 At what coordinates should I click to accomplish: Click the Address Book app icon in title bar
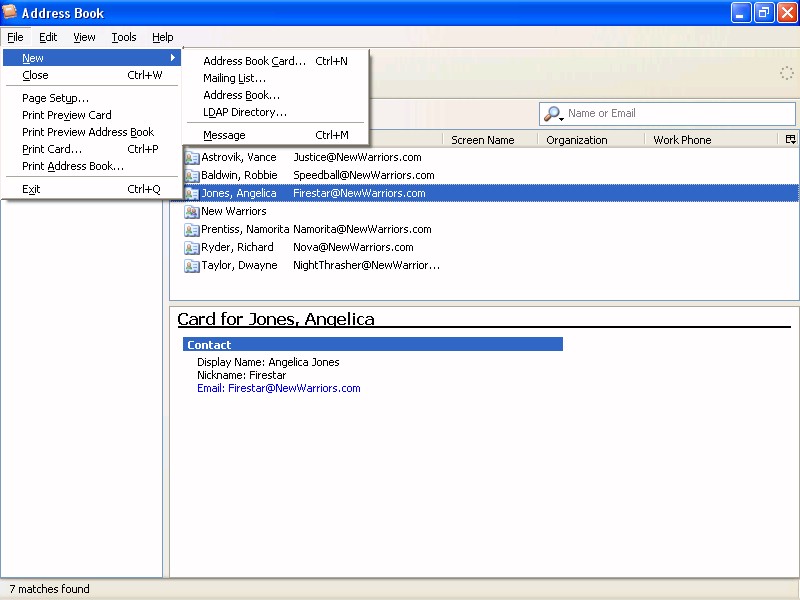[x=9, y=11]
